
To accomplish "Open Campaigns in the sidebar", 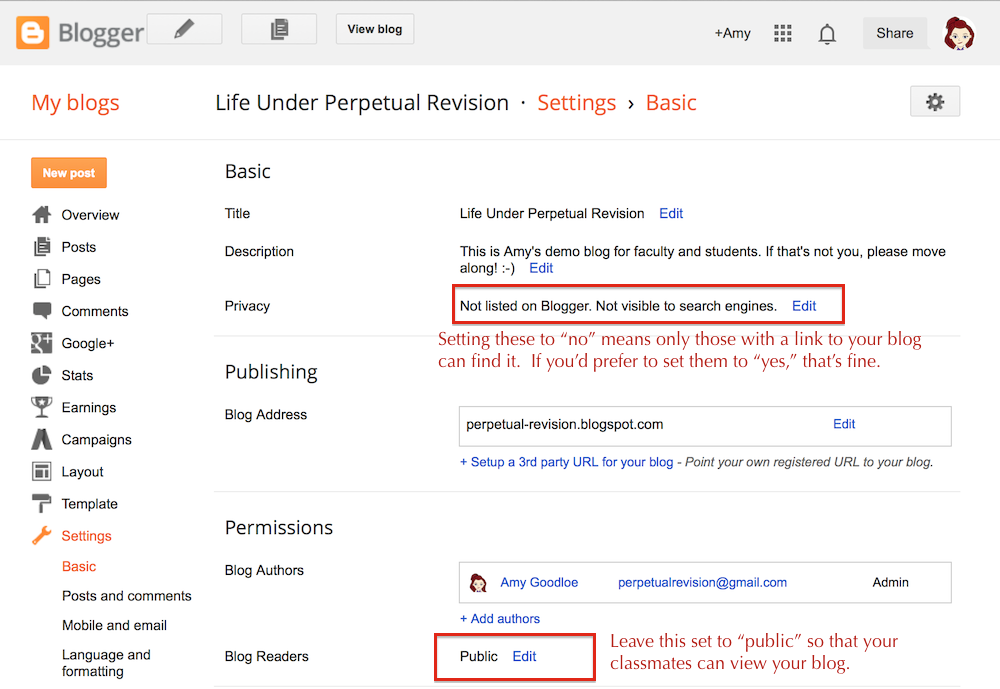I will click(x=96, y=440).
